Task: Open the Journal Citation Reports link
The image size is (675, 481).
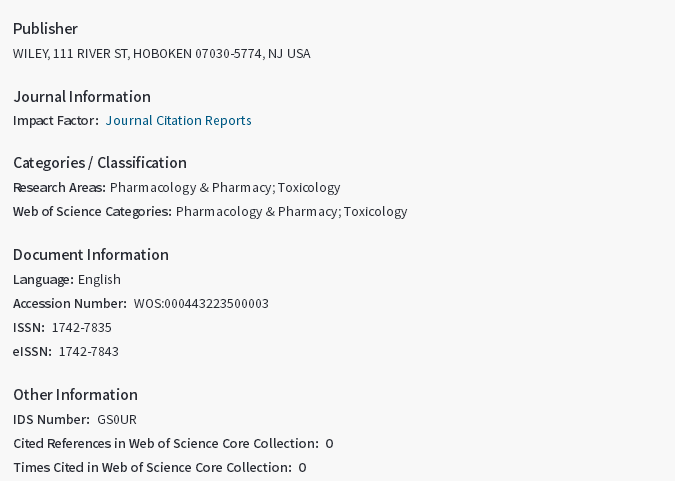Action: coord(178,121)
